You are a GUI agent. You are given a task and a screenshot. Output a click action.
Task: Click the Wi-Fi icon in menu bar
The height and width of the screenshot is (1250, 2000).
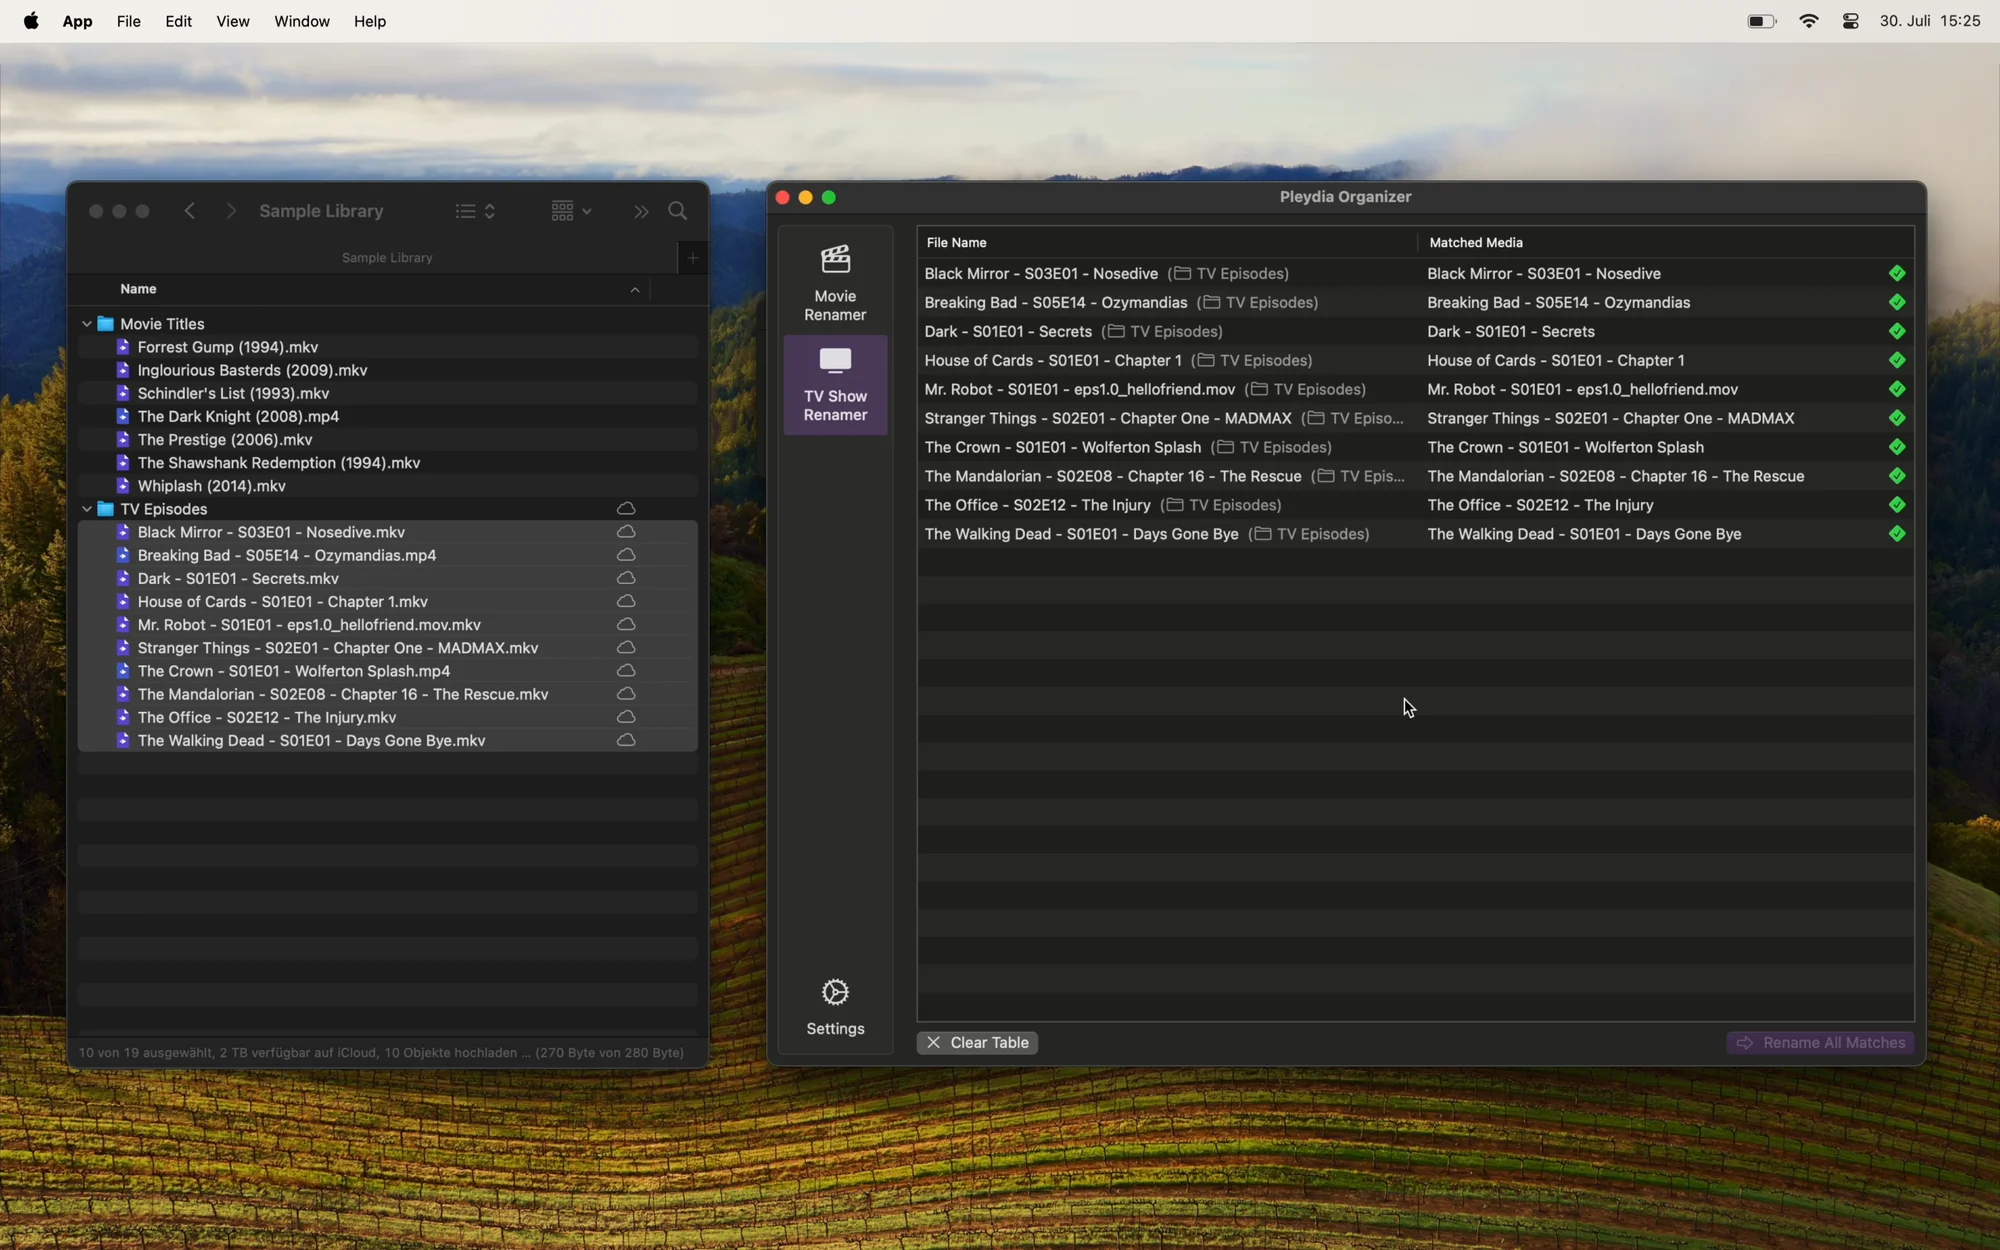click(x=1809, y=20)
